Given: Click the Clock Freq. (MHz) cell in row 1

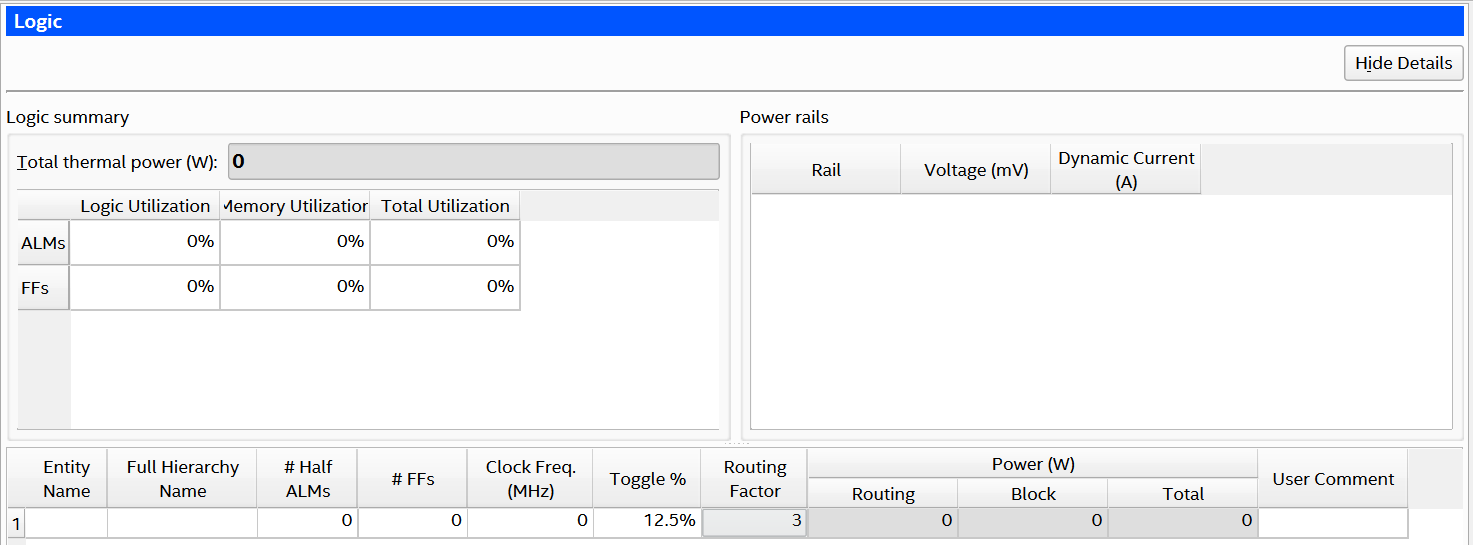Looking at the screenshot, I should coord(530,522).
